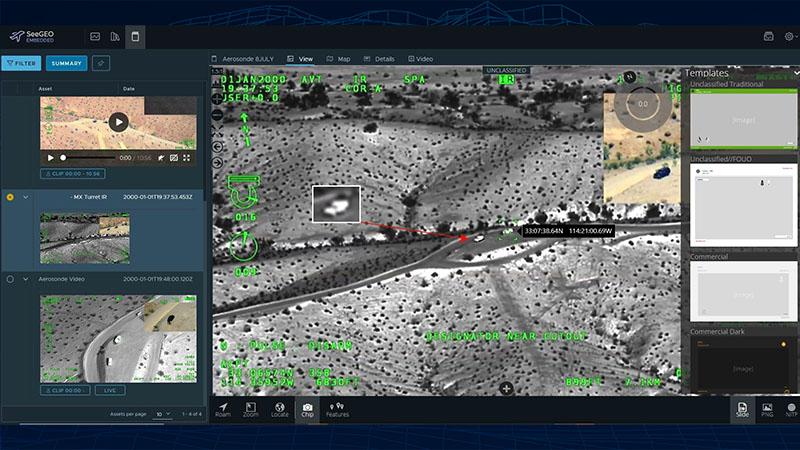The height and width of the screenshot is (450, 800).
Task: Click the SeeGEO Embedded logo
Action: (x=32, y=37)
